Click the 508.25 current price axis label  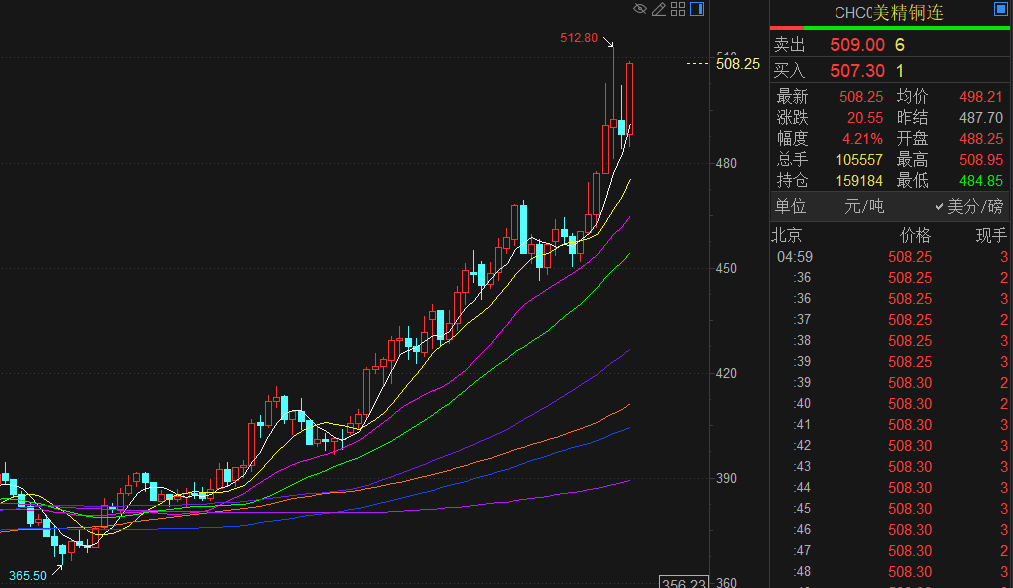(738, 64)
